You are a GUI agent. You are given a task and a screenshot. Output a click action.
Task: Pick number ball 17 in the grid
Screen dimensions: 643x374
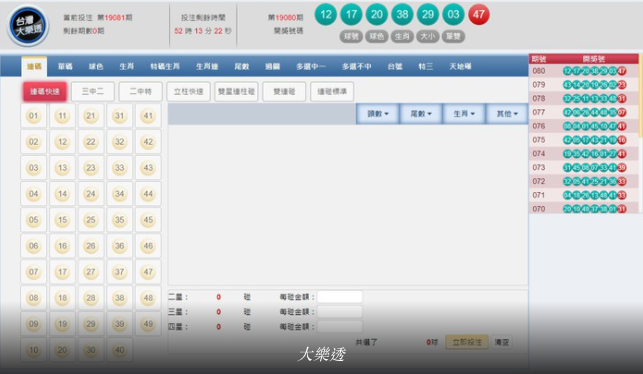pyautogui.click(x=62, y=272)
